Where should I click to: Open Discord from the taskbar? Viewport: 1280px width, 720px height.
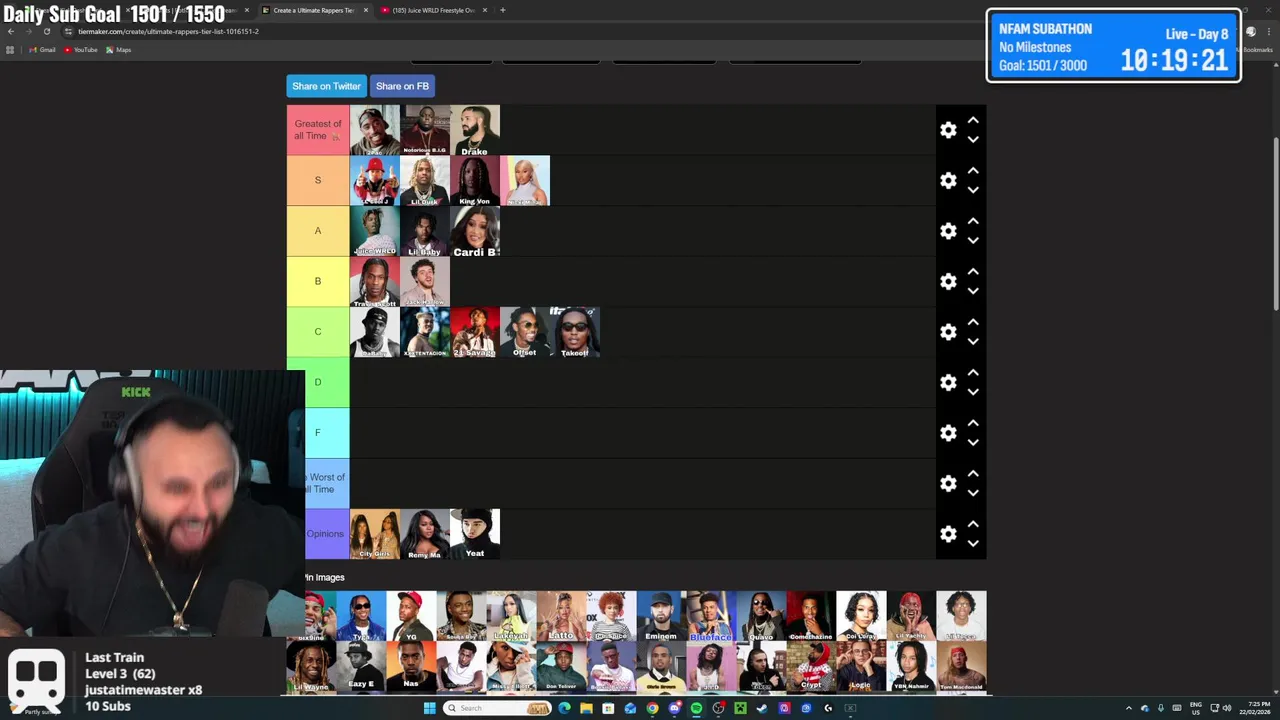click(674, 708)
